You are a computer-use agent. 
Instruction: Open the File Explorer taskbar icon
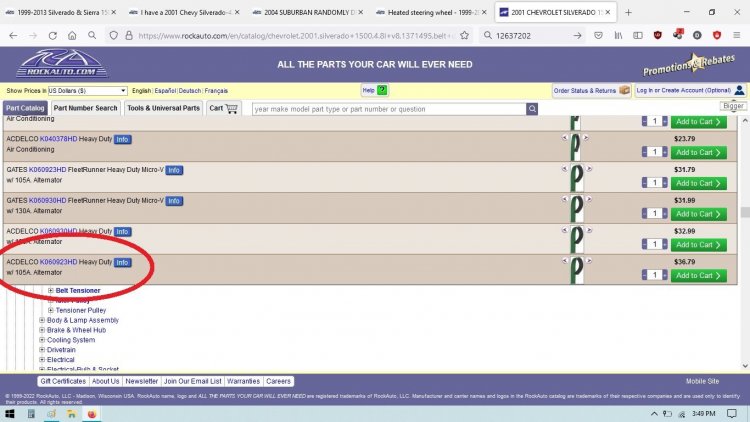click(71, 413)
